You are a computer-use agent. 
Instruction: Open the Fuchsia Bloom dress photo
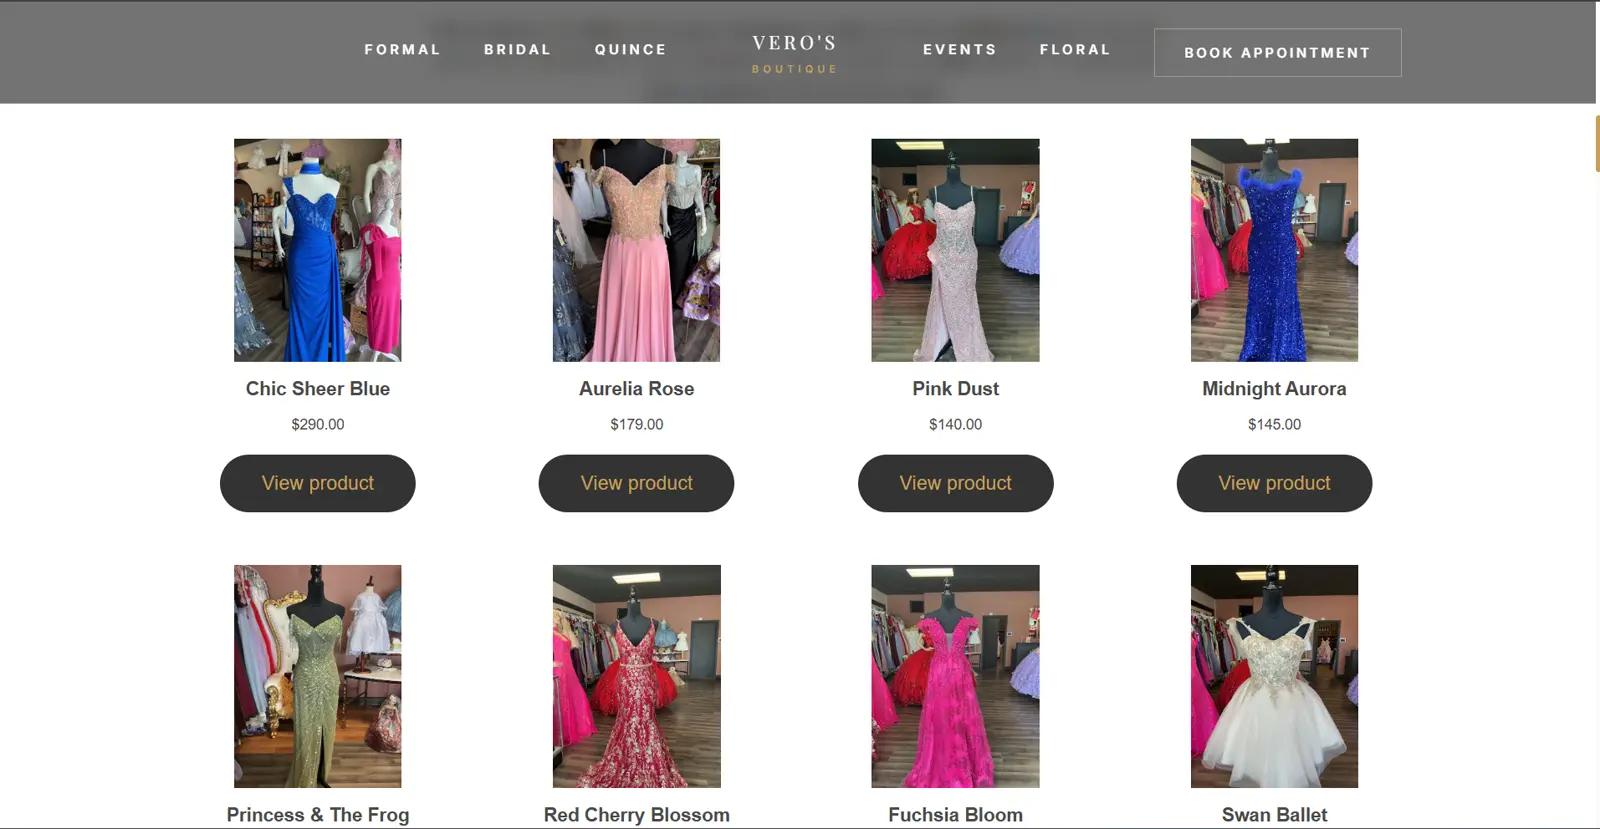(955, 676)
